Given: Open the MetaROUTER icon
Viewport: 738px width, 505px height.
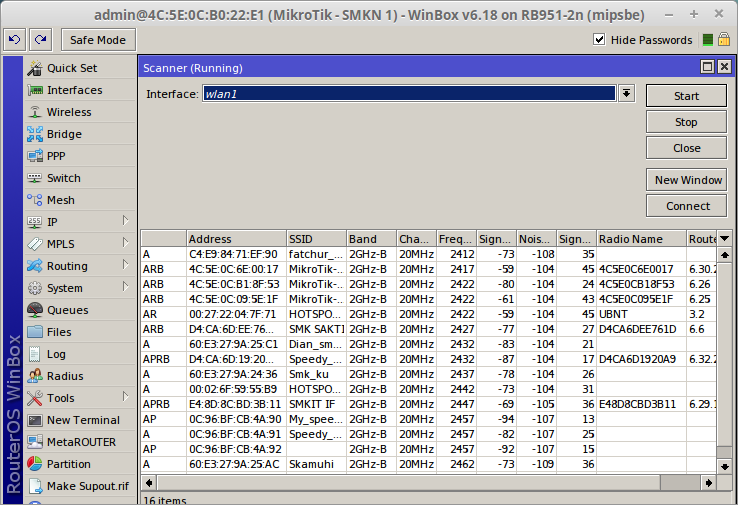Looking at the screenshot, I should click(x=35, y=442).
